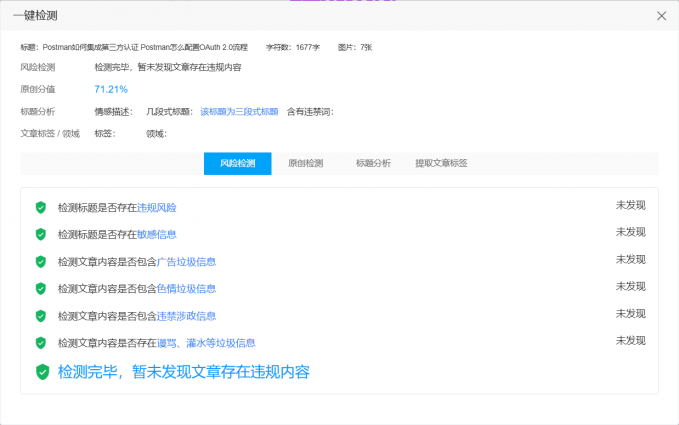Screen dimensions: 679x425
Task: Click the green shield beside 违规风险 check
Action: pos(41,207)
